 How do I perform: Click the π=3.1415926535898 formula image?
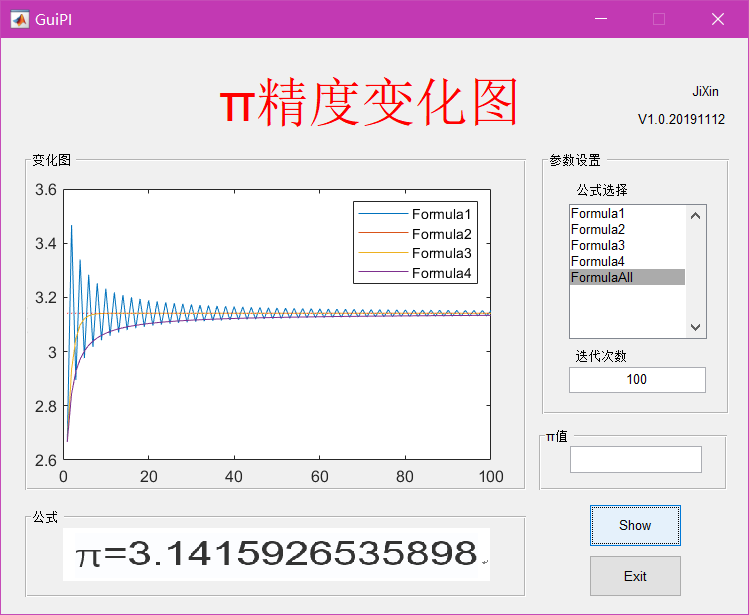tap(277, 554)
